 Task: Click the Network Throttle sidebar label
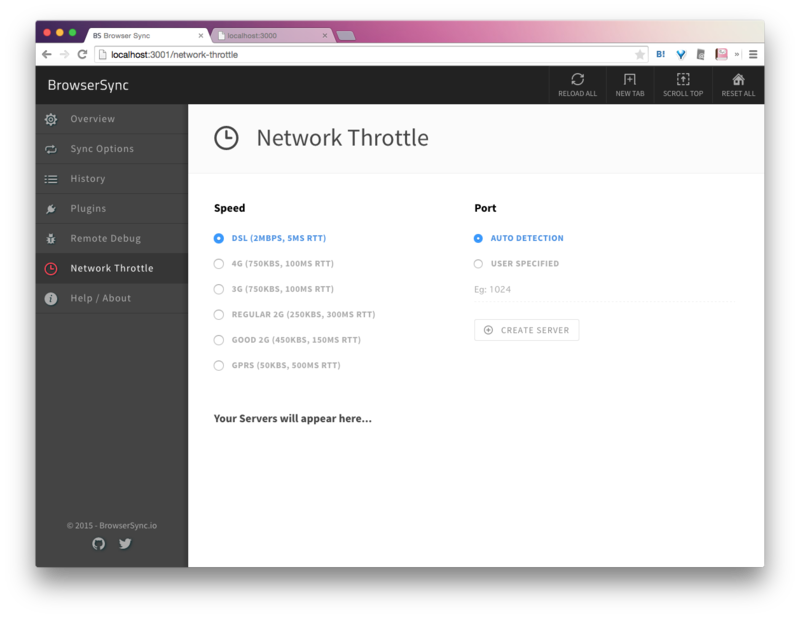112,268
